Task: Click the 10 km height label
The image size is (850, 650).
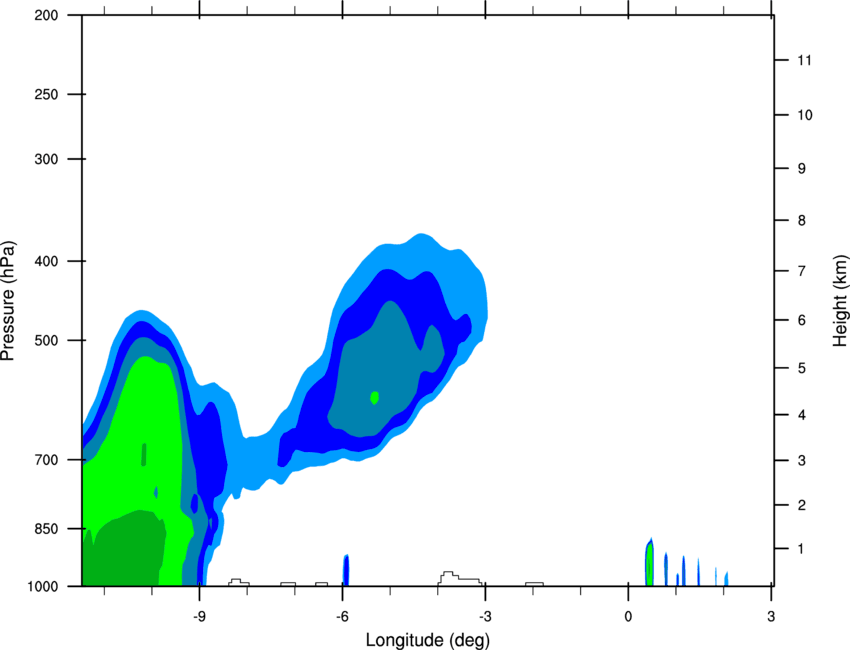Action: (804, 115)
